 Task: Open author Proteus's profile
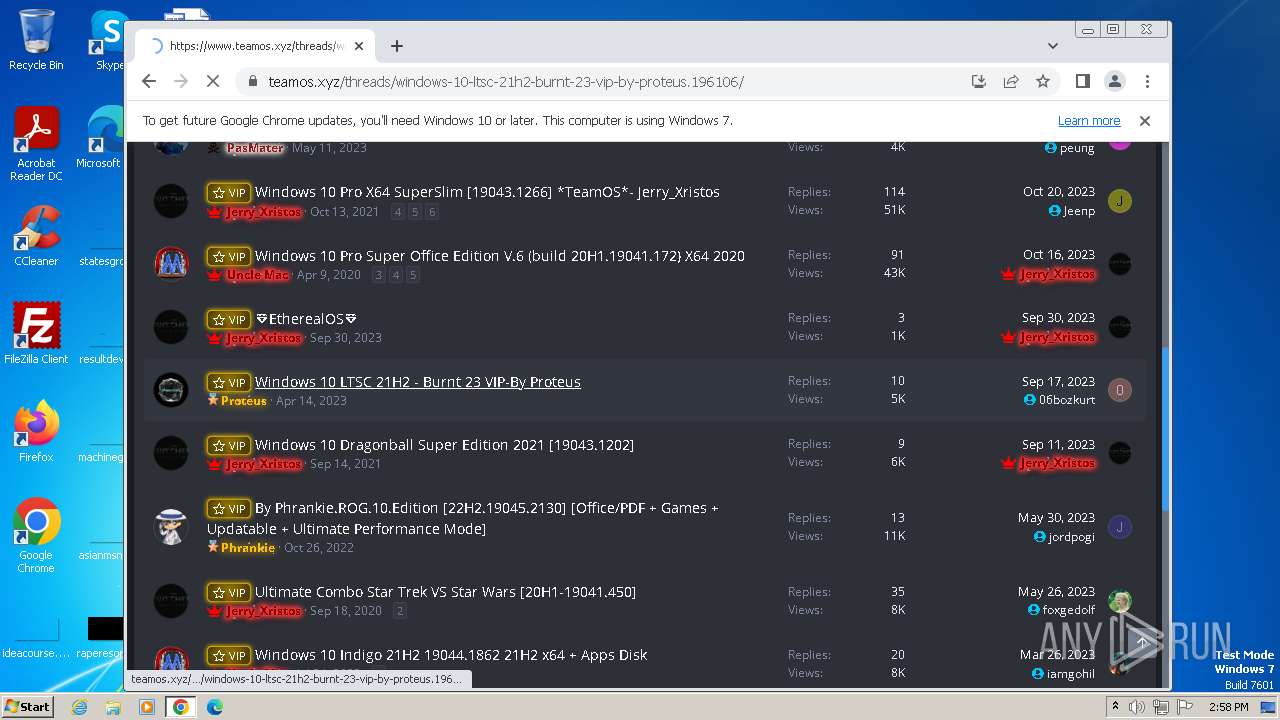243,401
